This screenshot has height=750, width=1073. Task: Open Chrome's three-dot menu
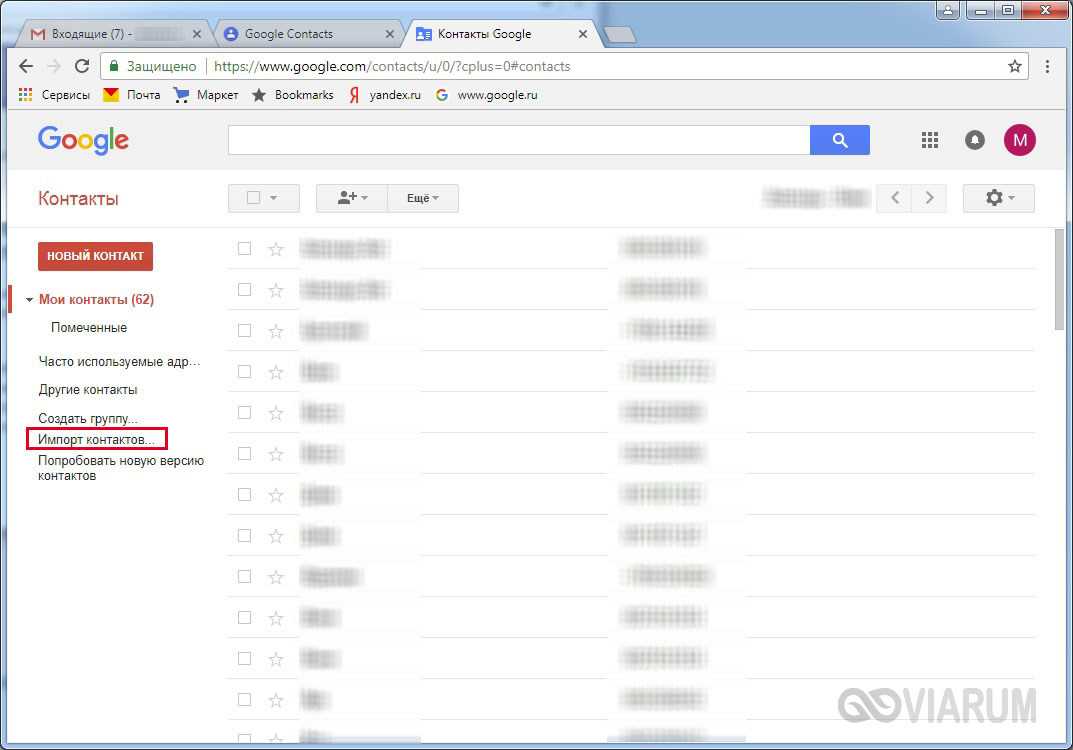[1047, 67]
